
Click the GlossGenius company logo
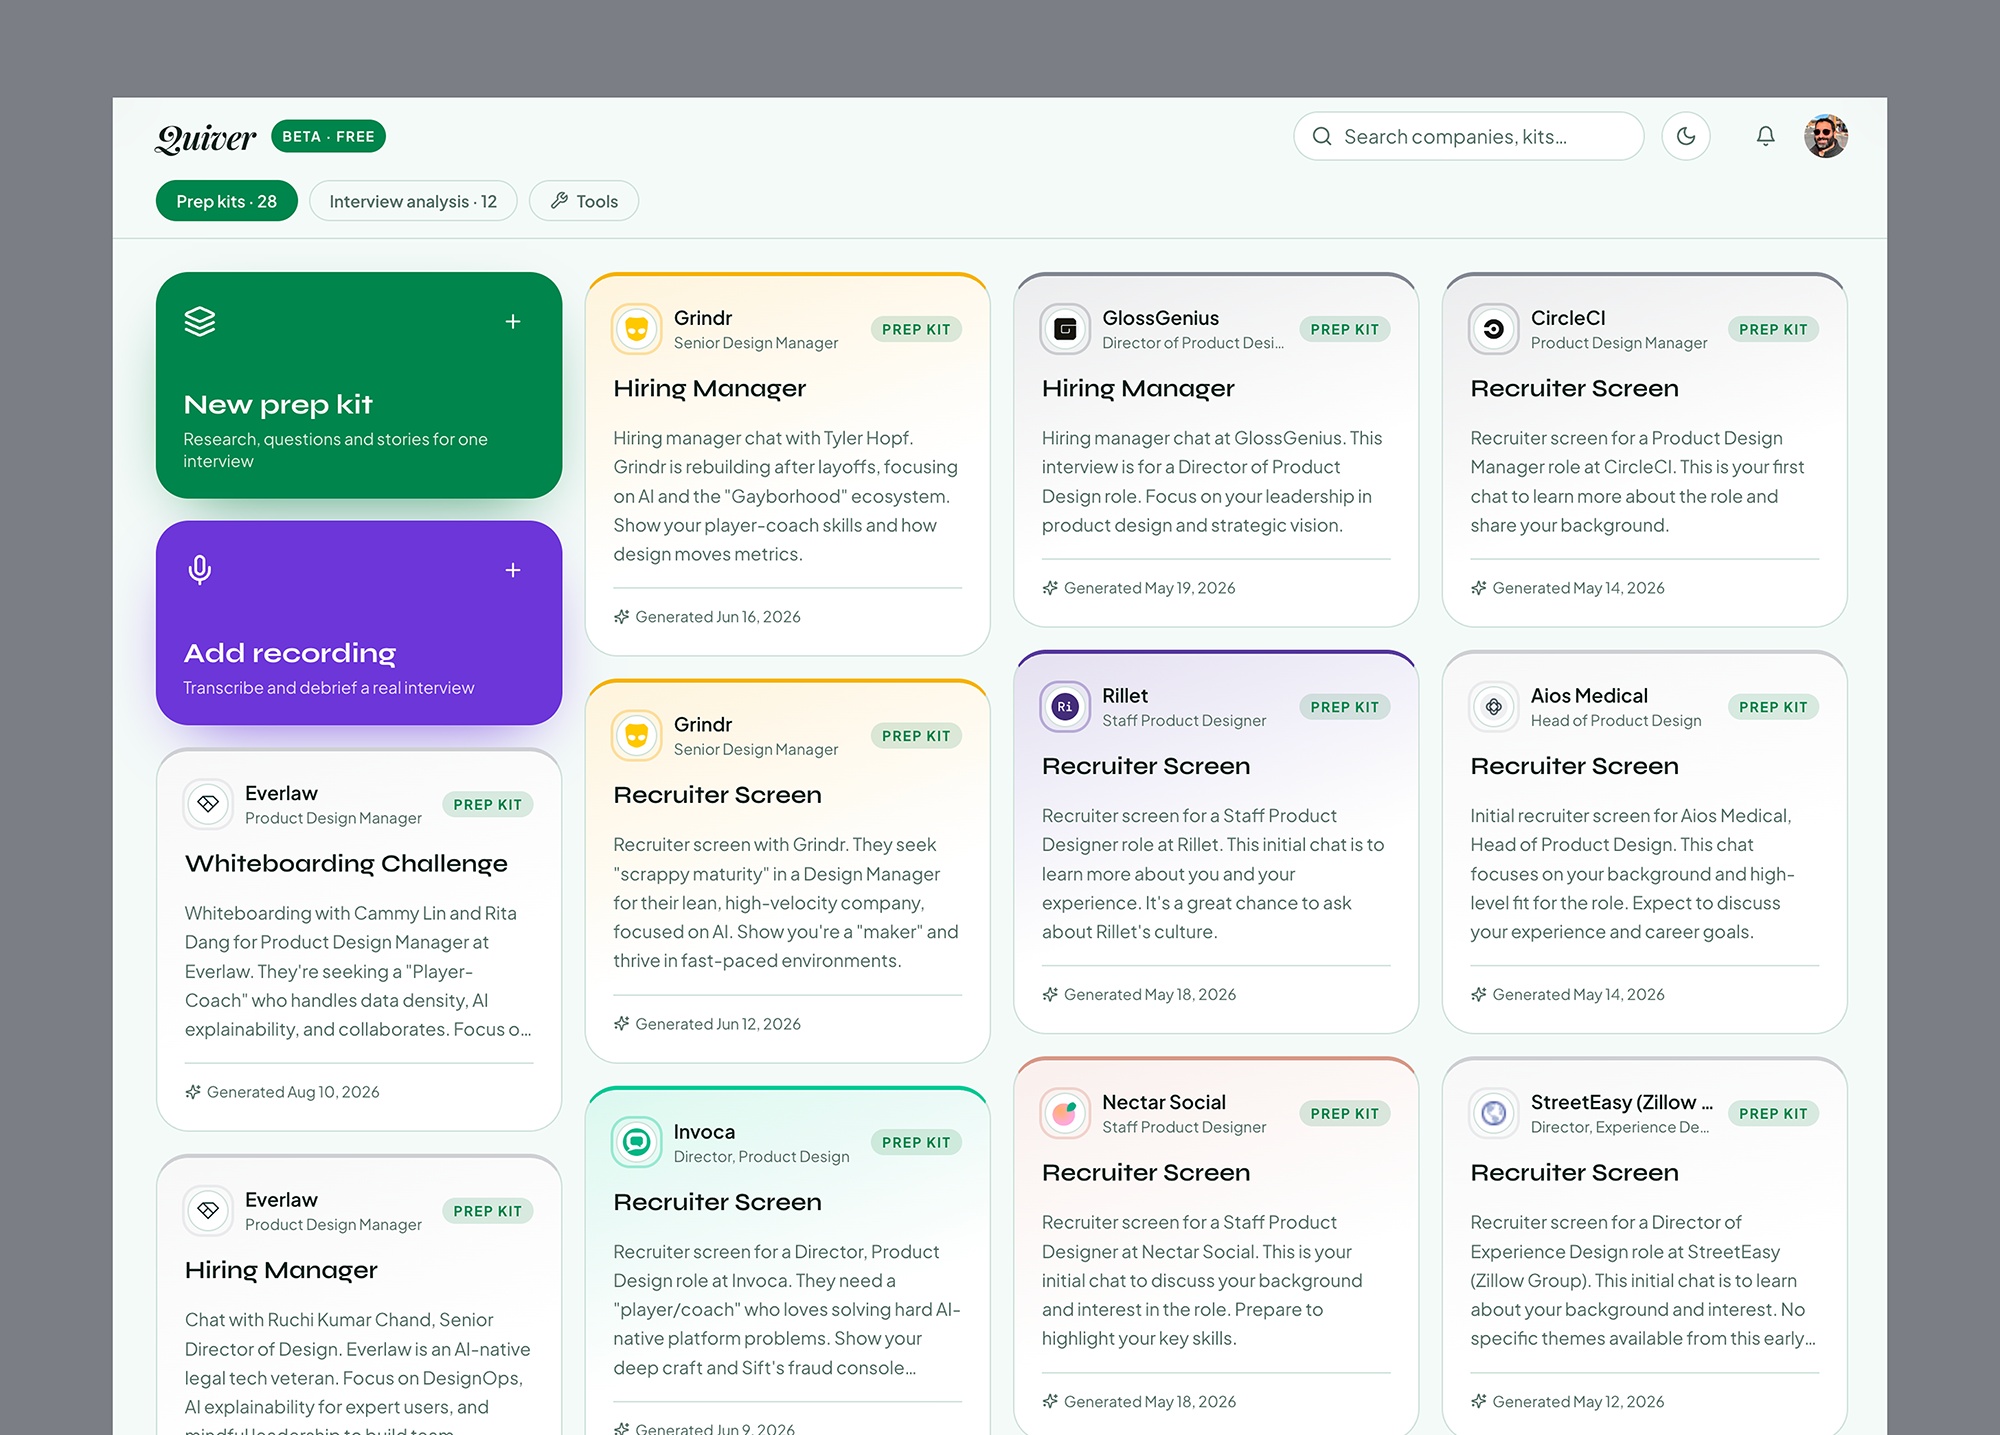1065,329
